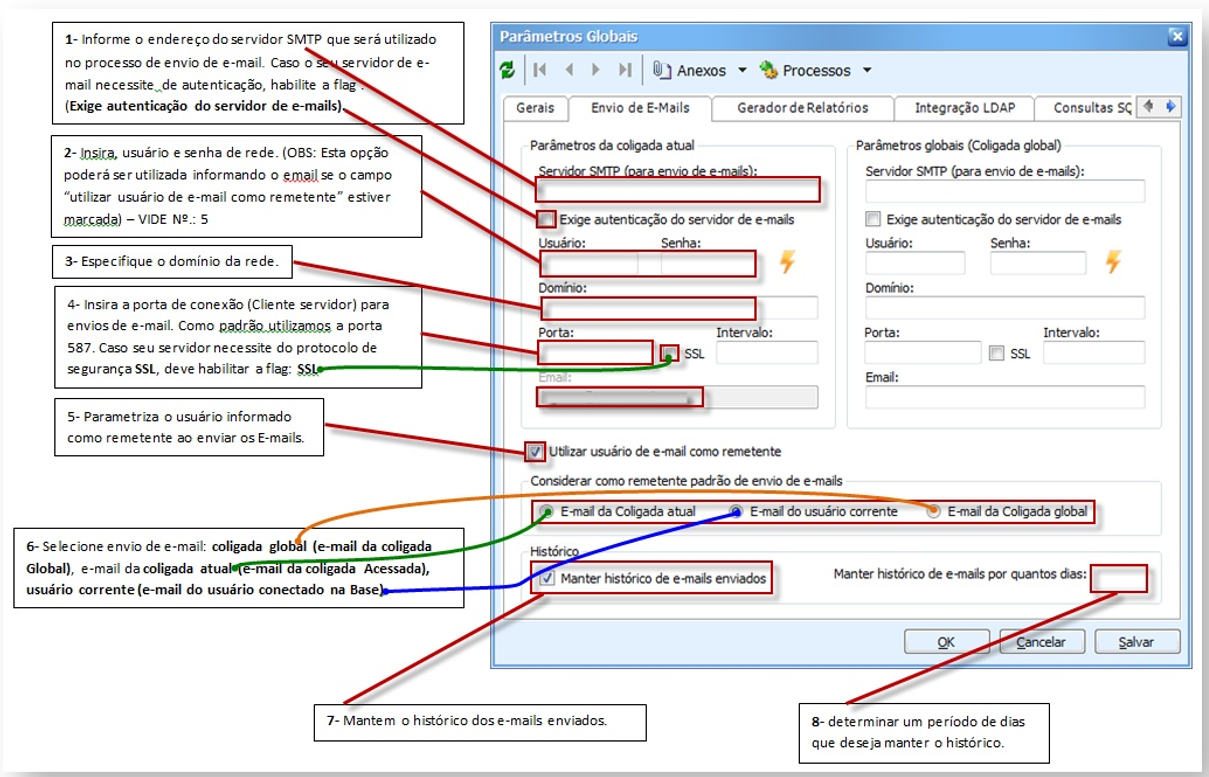Click Servidor SMTP field for Coligada global
Screen dimensions: 1209x777
click(1005, 191)
